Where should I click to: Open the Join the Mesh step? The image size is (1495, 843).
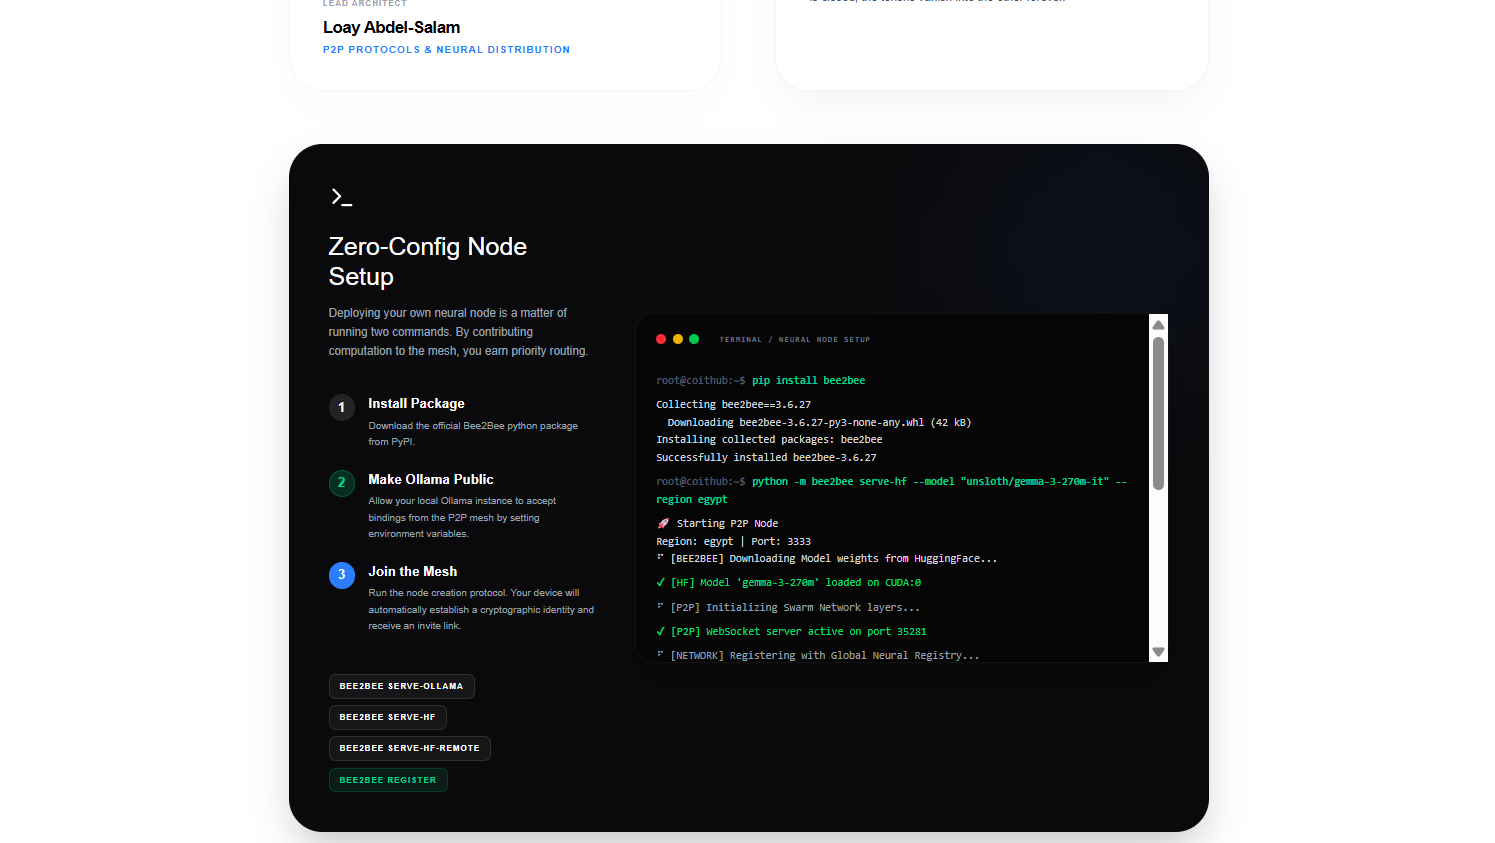click(412, 572)
